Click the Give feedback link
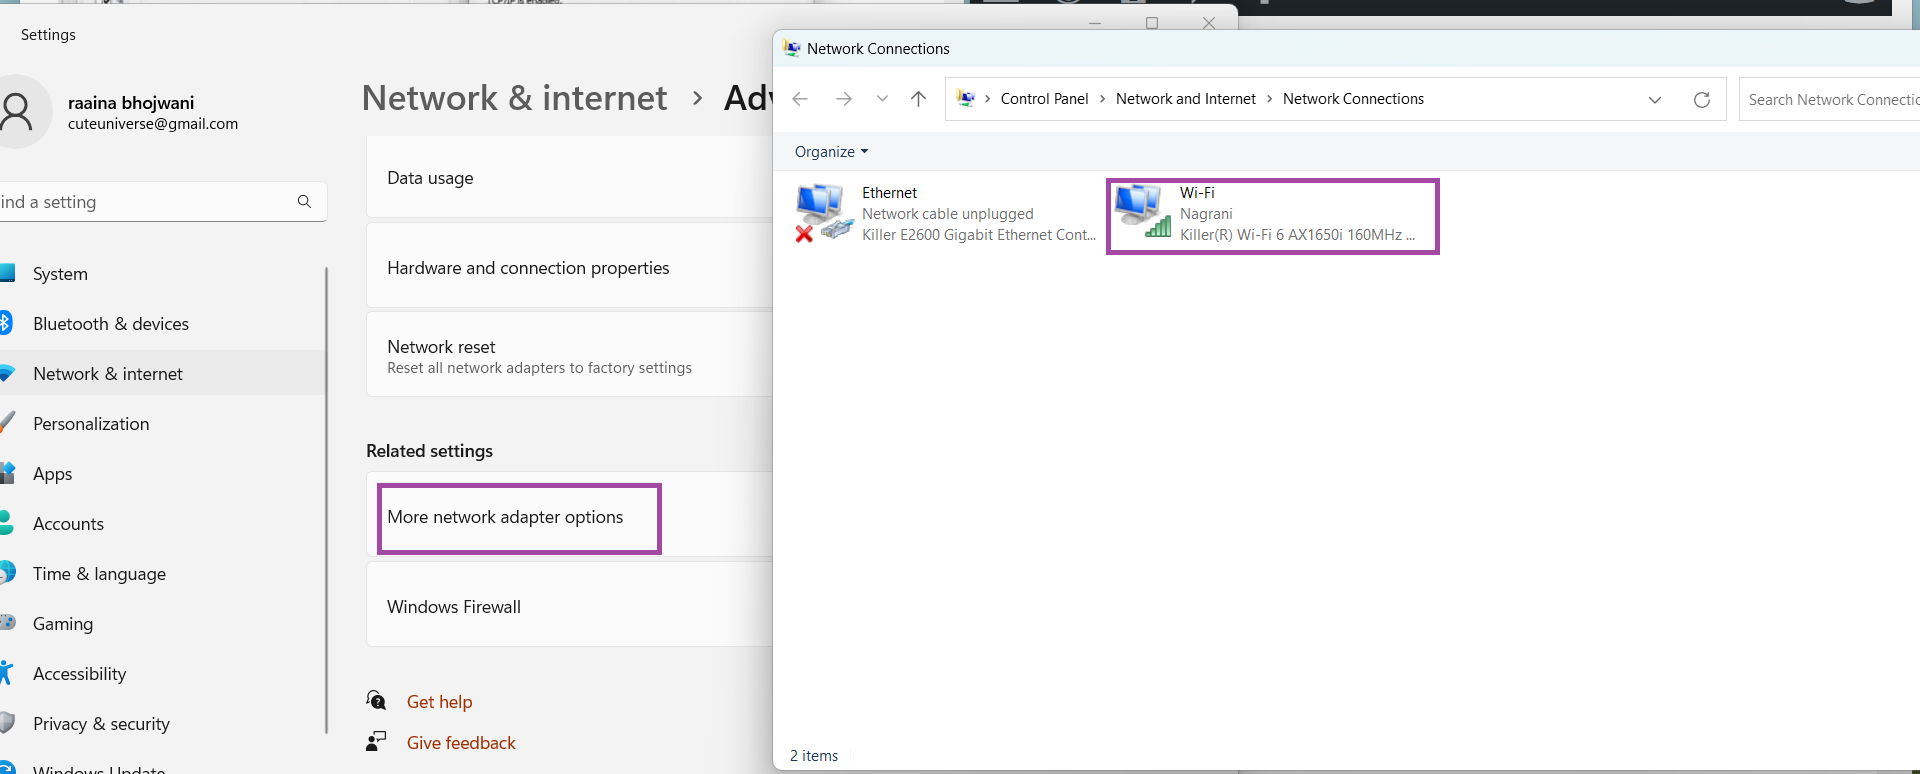The image size is (1920, 774). [461, 743]
